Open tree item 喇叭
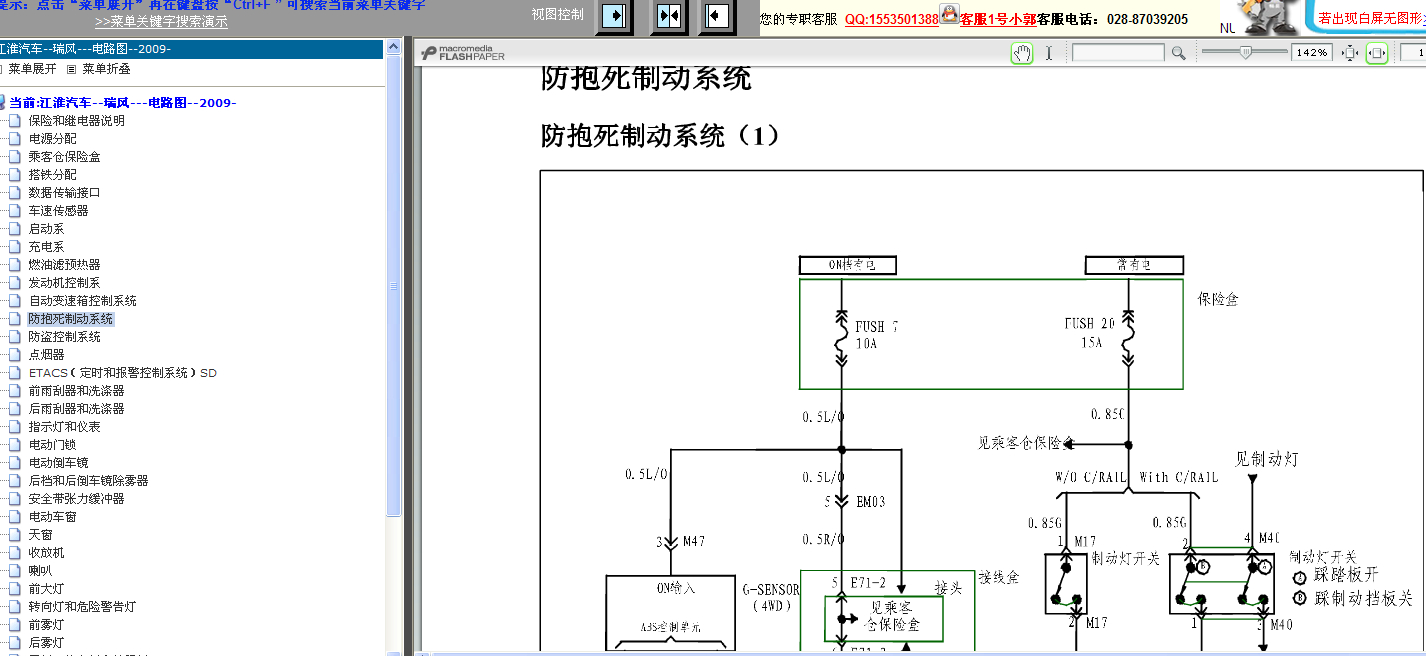 click(x=40, y=570)
